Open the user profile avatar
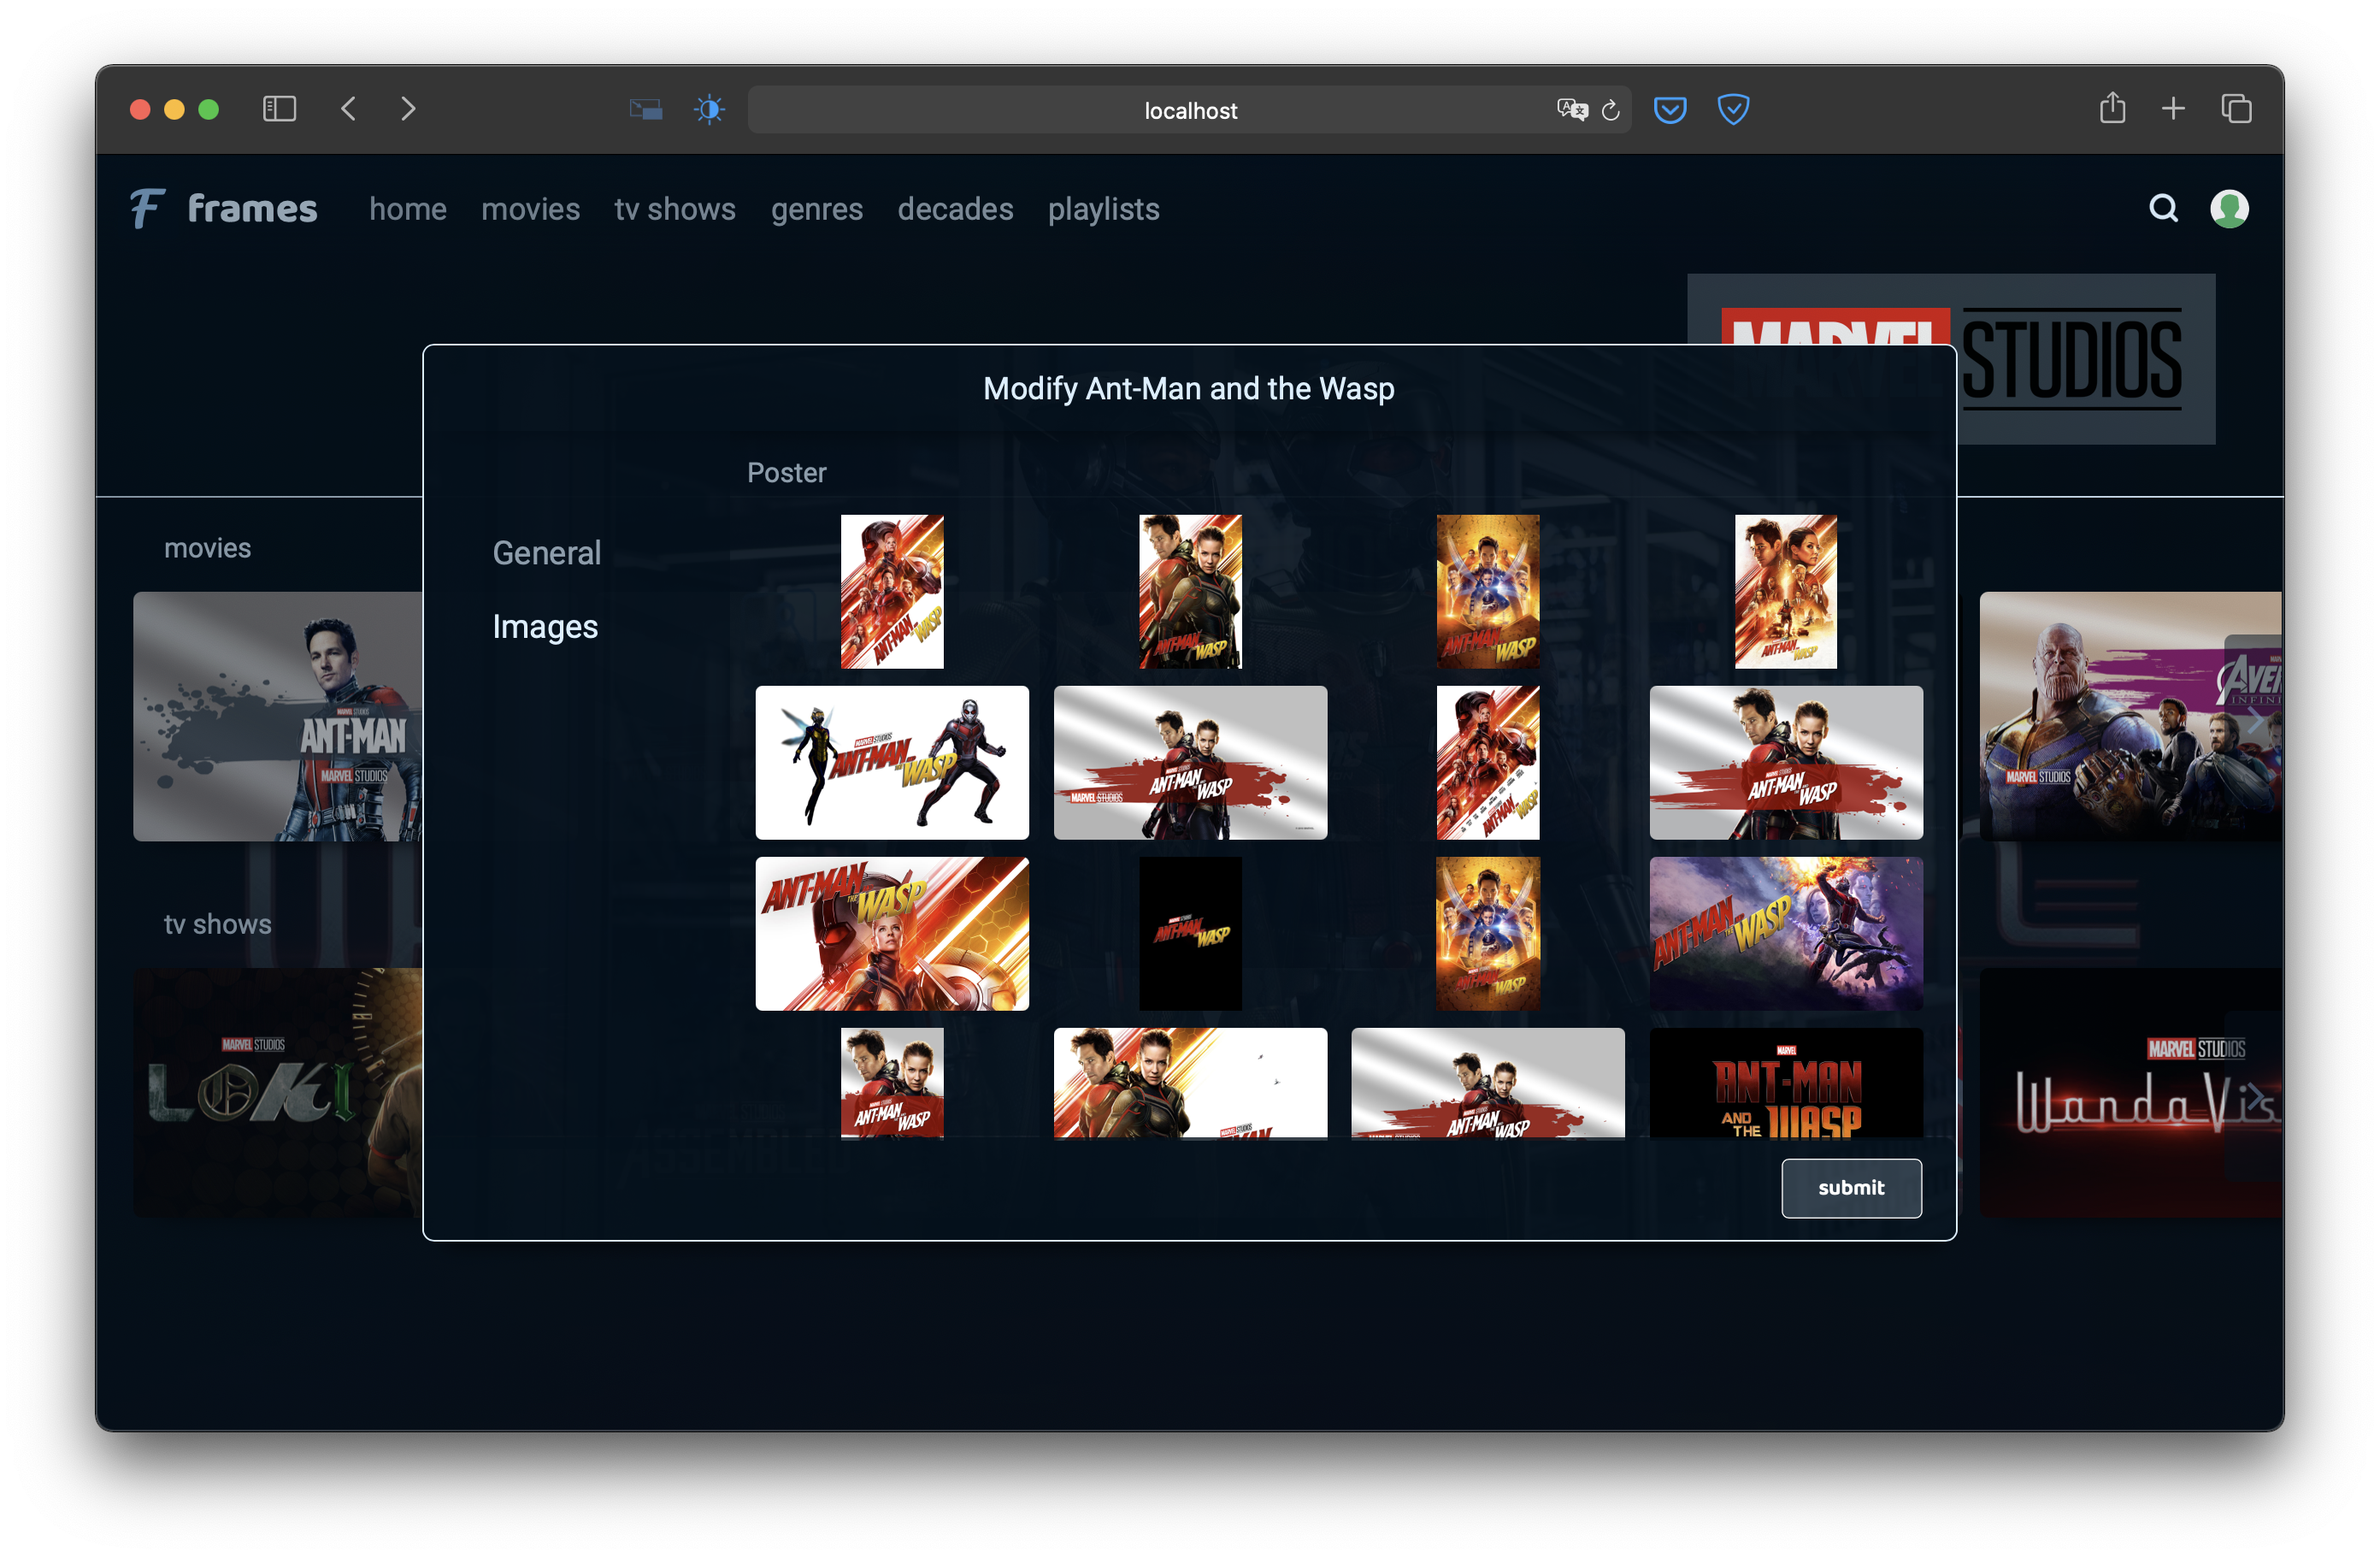The image size is (2380, 1558). coord(2229,208)
